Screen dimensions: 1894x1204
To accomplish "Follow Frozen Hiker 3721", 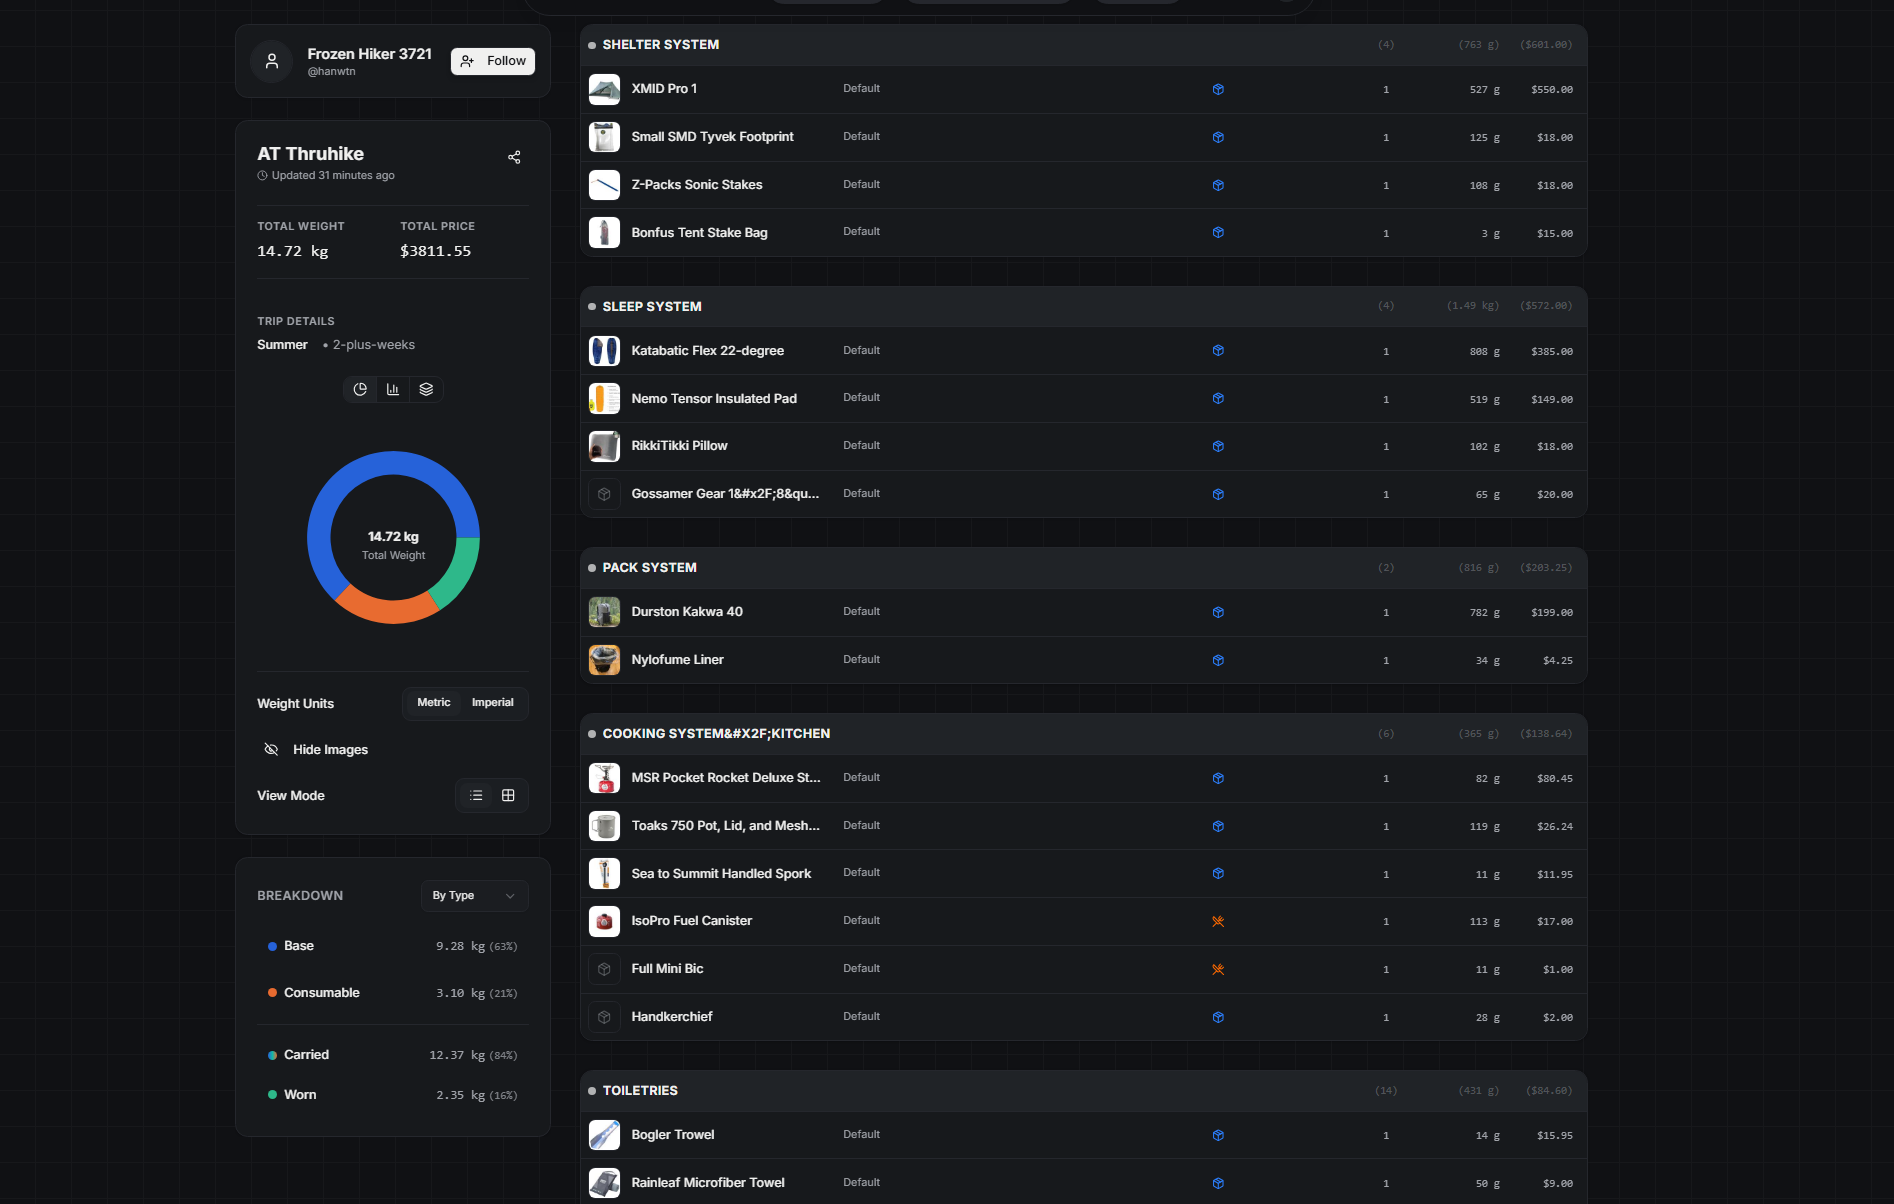I will point(493,61).
